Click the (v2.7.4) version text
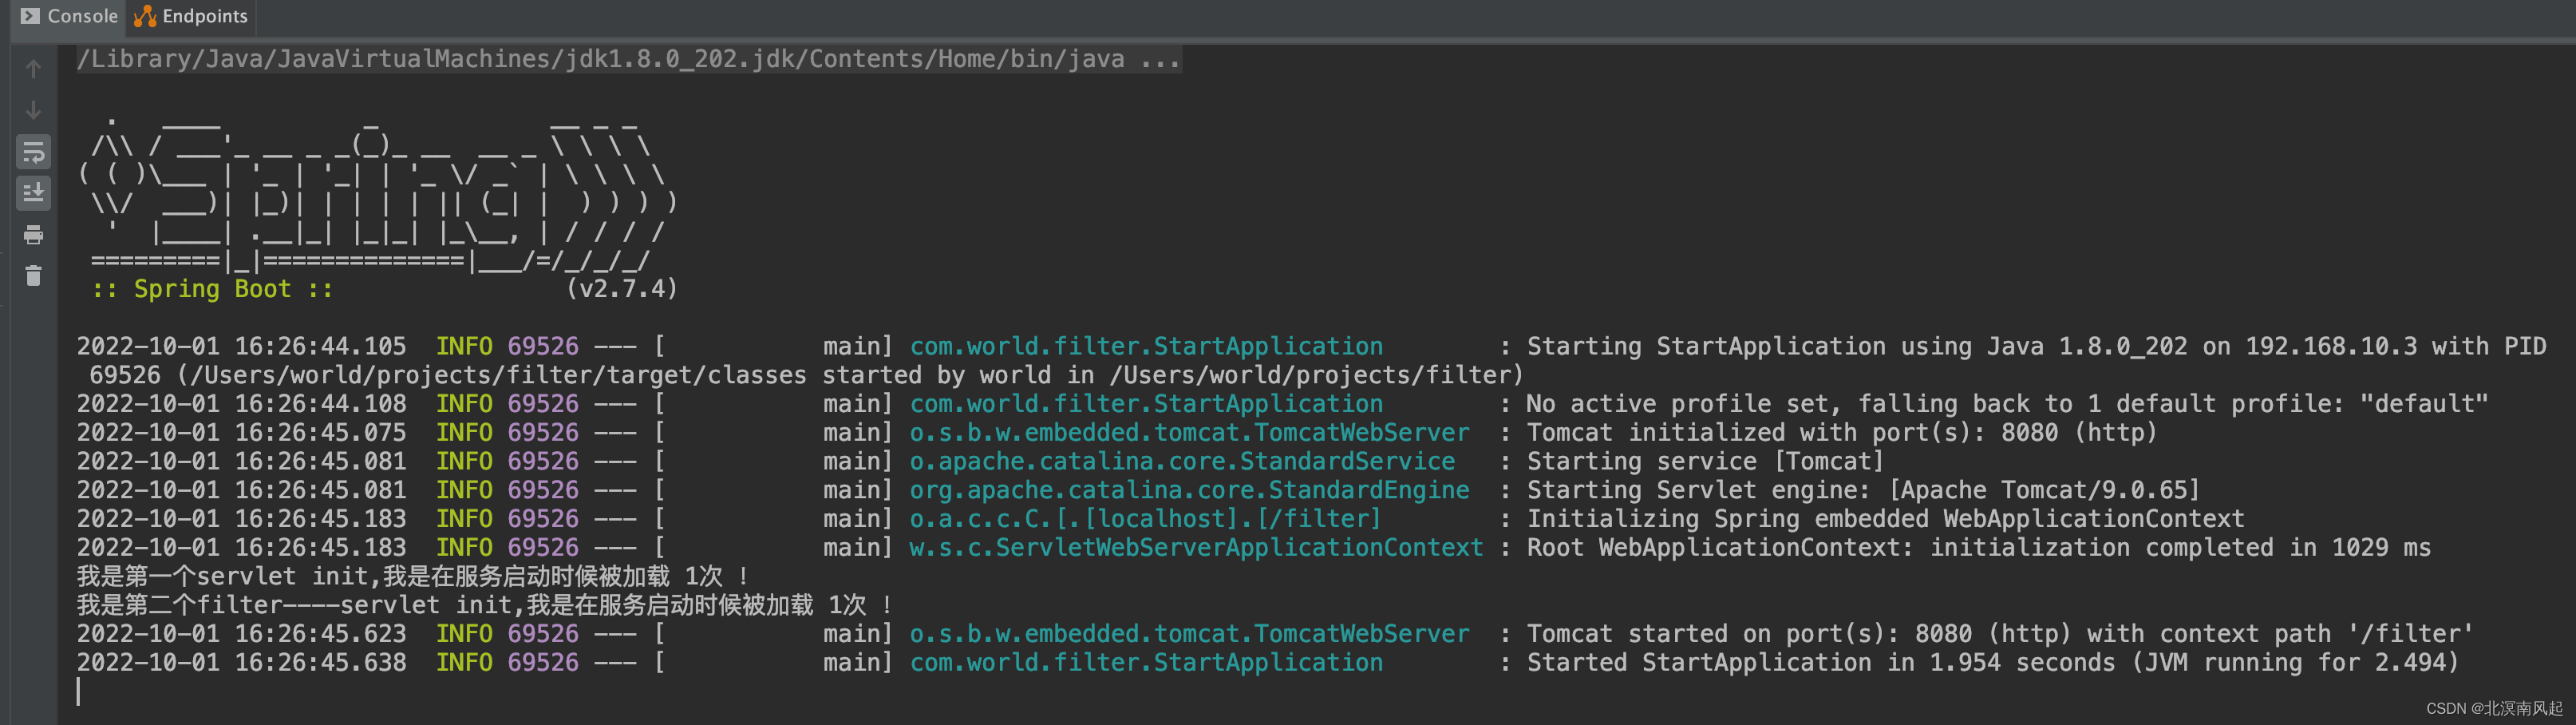Screen dimensions: 2576x725 (622, 289)
